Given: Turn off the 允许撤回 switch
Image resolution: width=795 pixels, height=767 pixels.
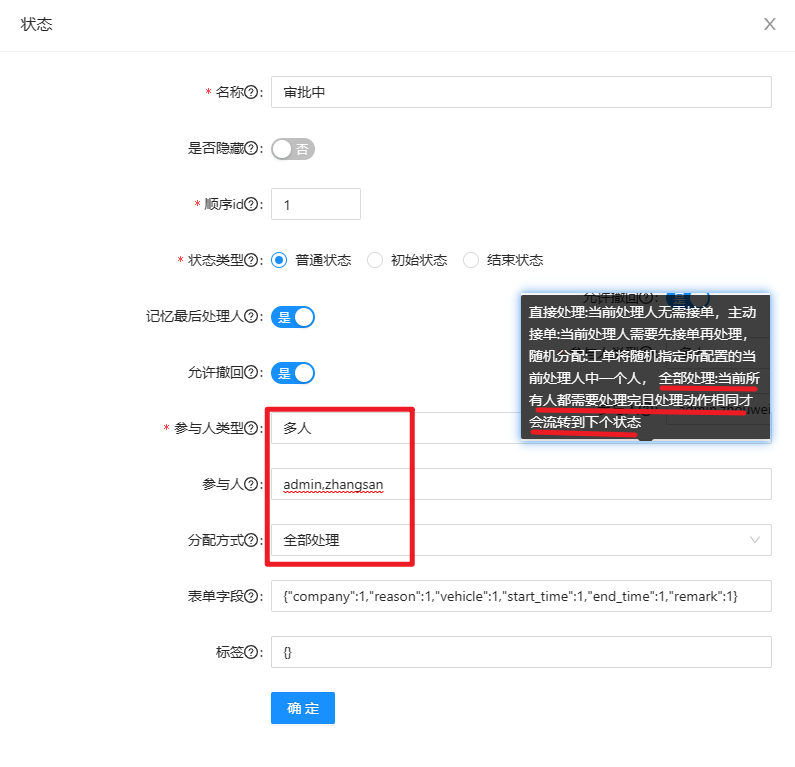Looking at the screenshot, I should tap(293, 373).
